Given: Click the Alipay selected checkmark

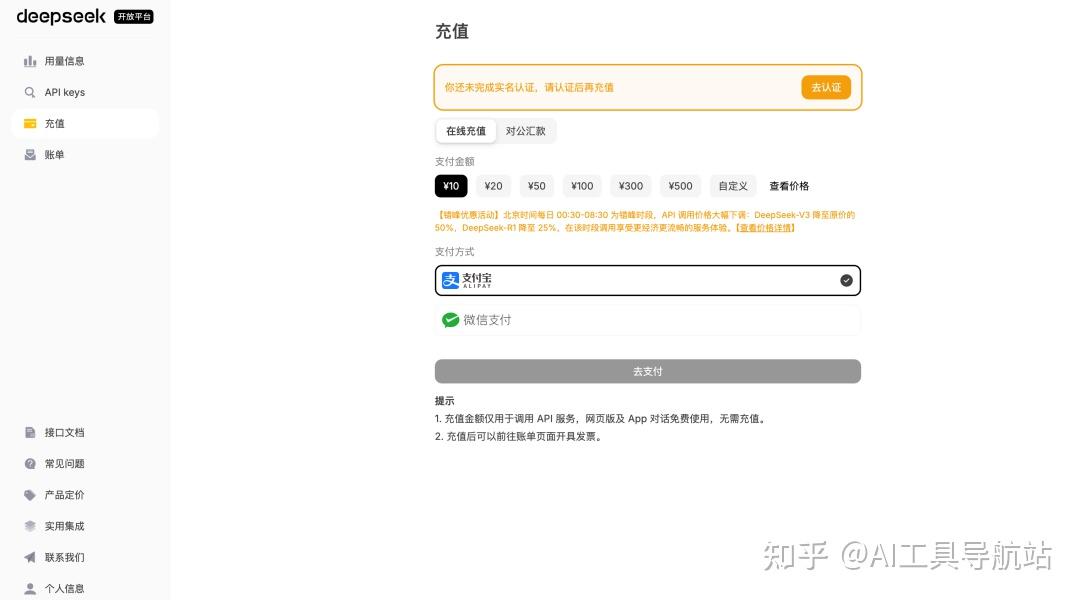Looking at the screenshot, I should tap(847, 280).
